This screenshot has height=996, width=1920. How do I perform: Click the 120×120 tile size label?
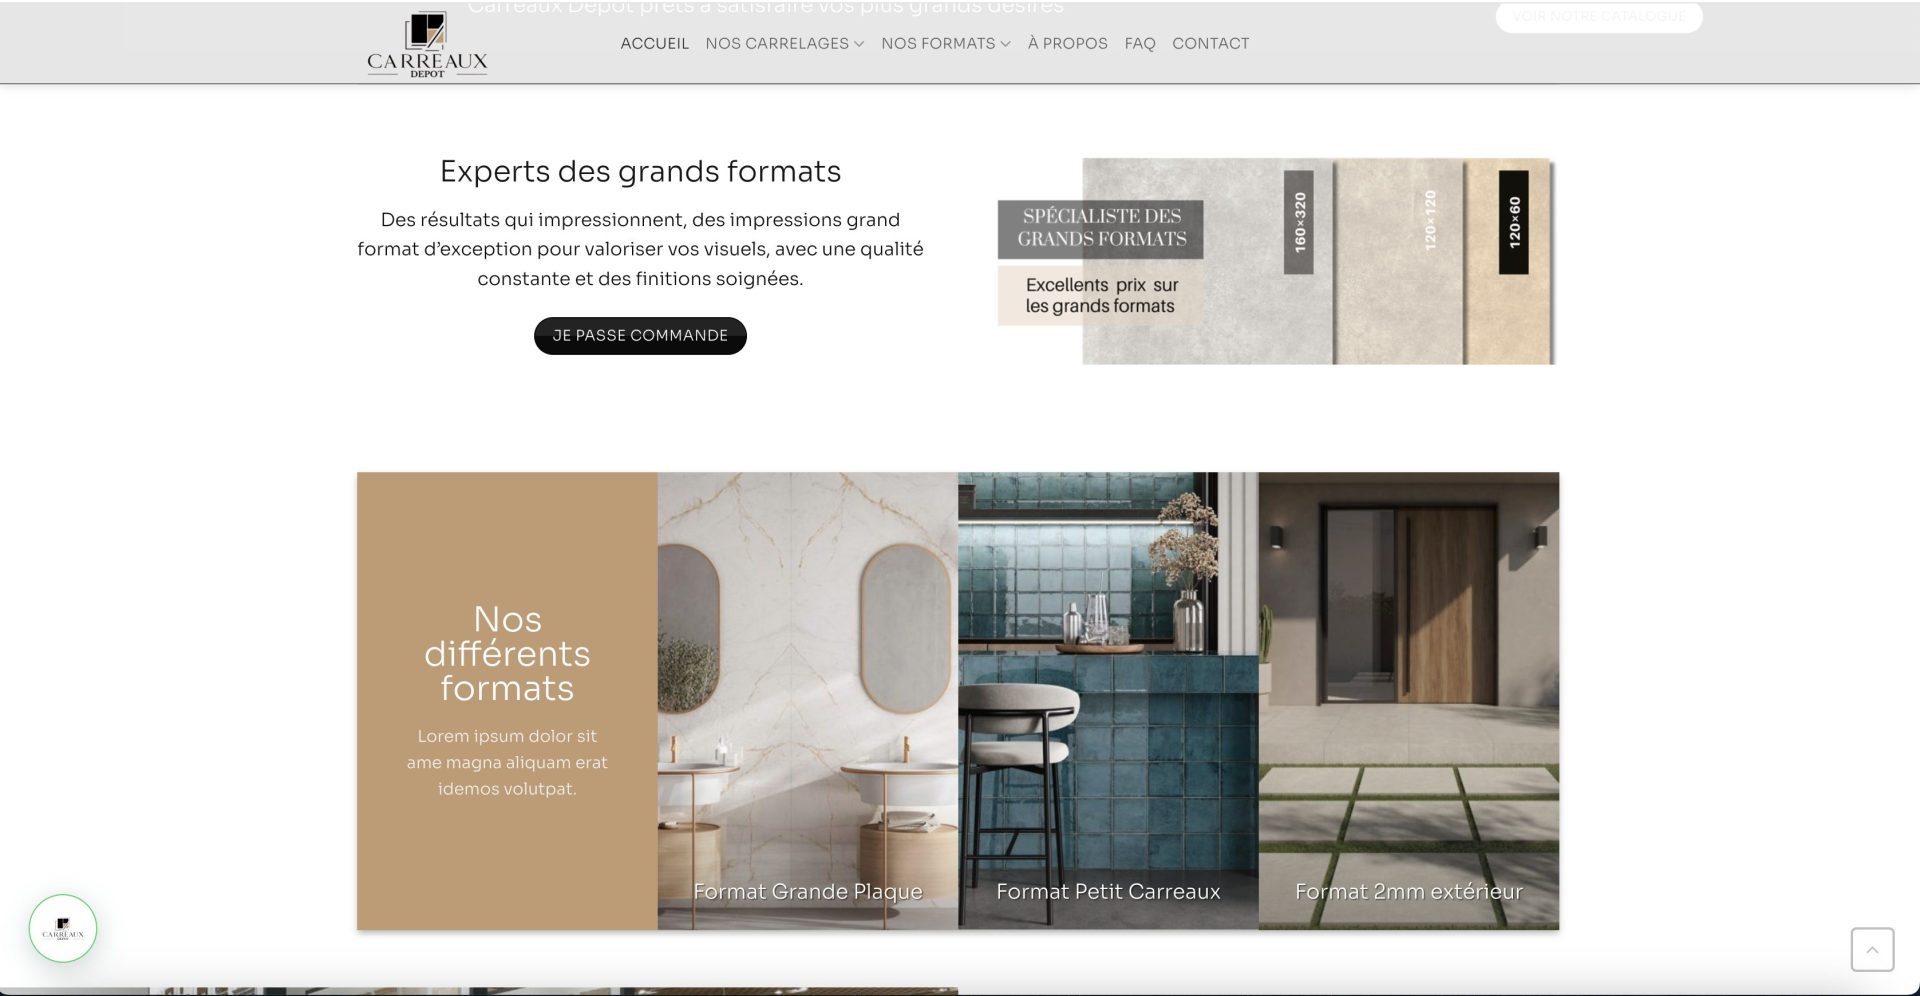(x=1429, y=220)
